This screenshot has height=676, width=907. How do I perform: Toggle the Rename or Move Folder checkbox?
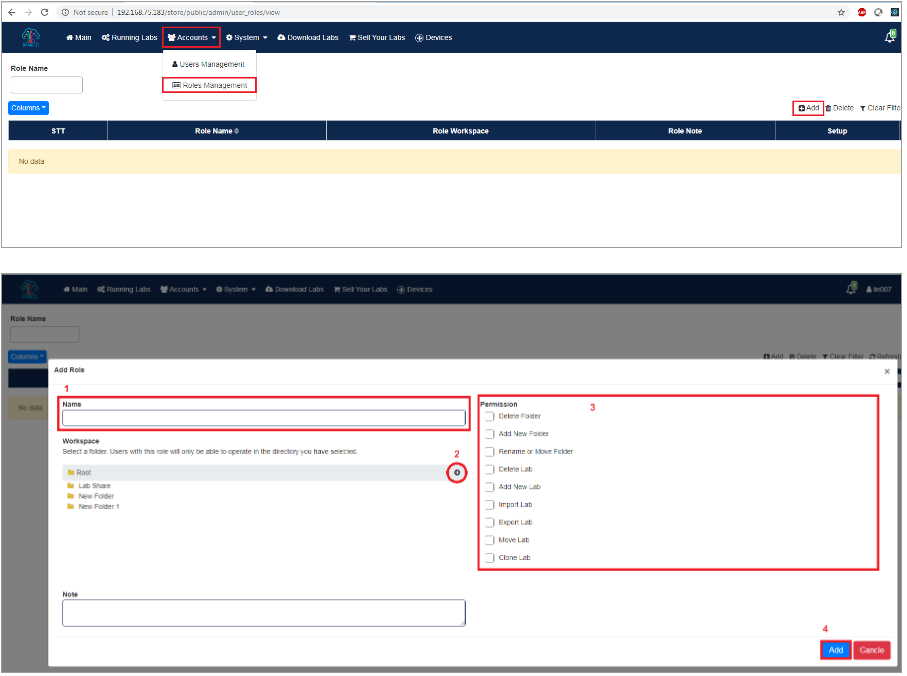tap(489, 452)
